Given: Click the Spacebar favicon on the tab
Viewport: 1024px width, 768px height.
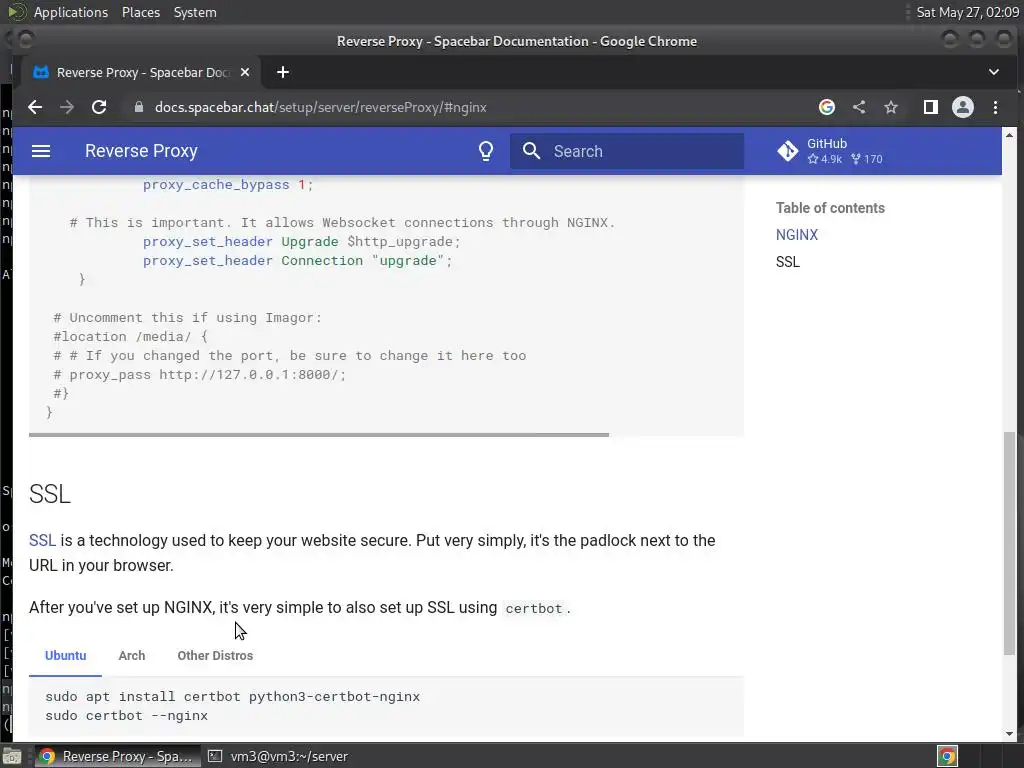Looking at the screenshot, I should click(x=41, y=72).
